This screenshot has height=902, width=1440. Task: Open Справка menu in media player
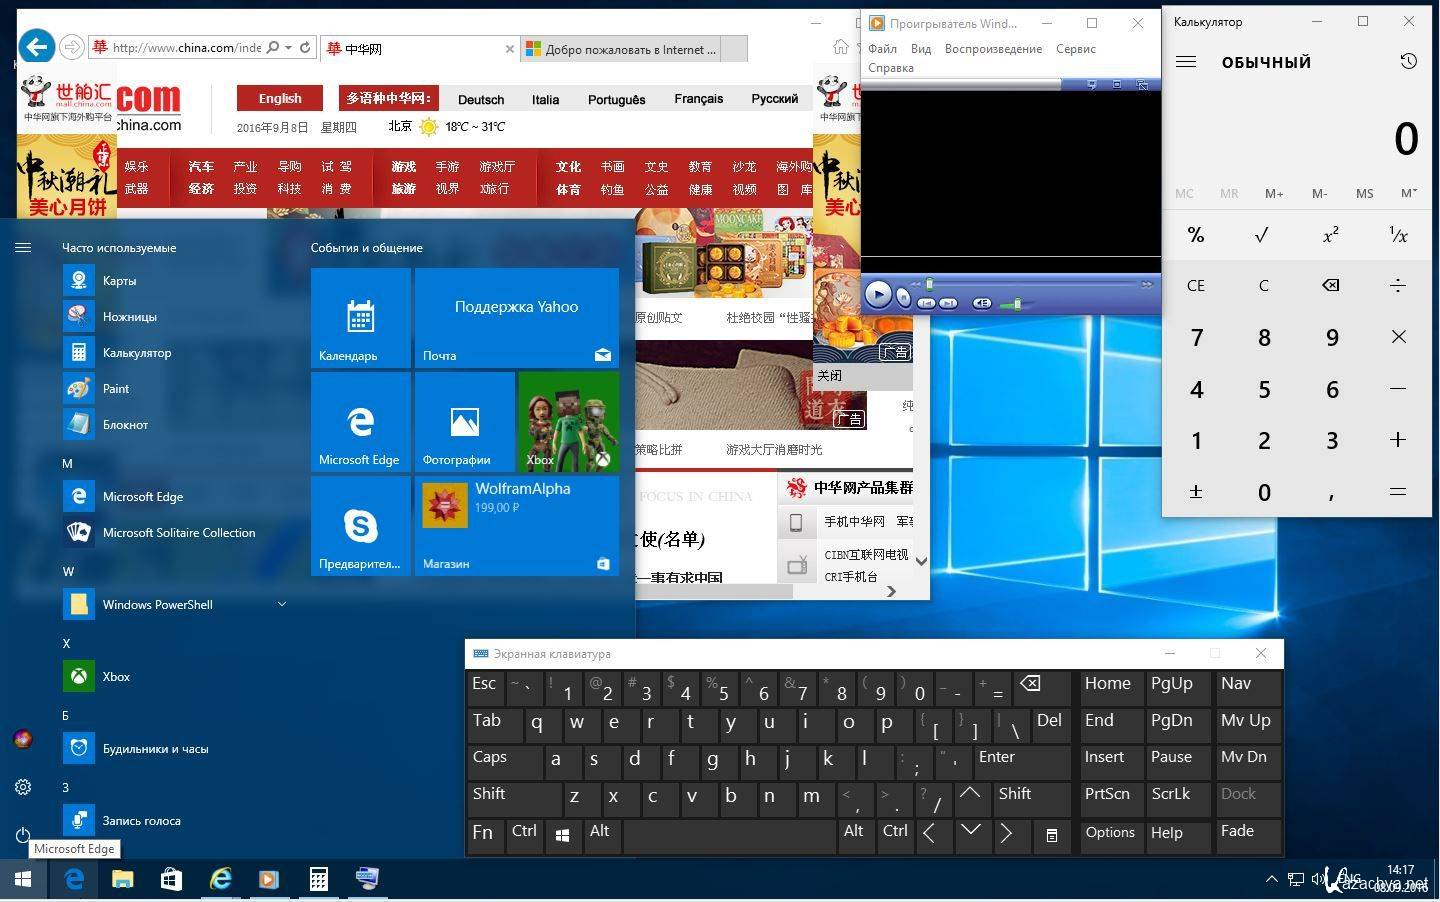tap(891, 68)
